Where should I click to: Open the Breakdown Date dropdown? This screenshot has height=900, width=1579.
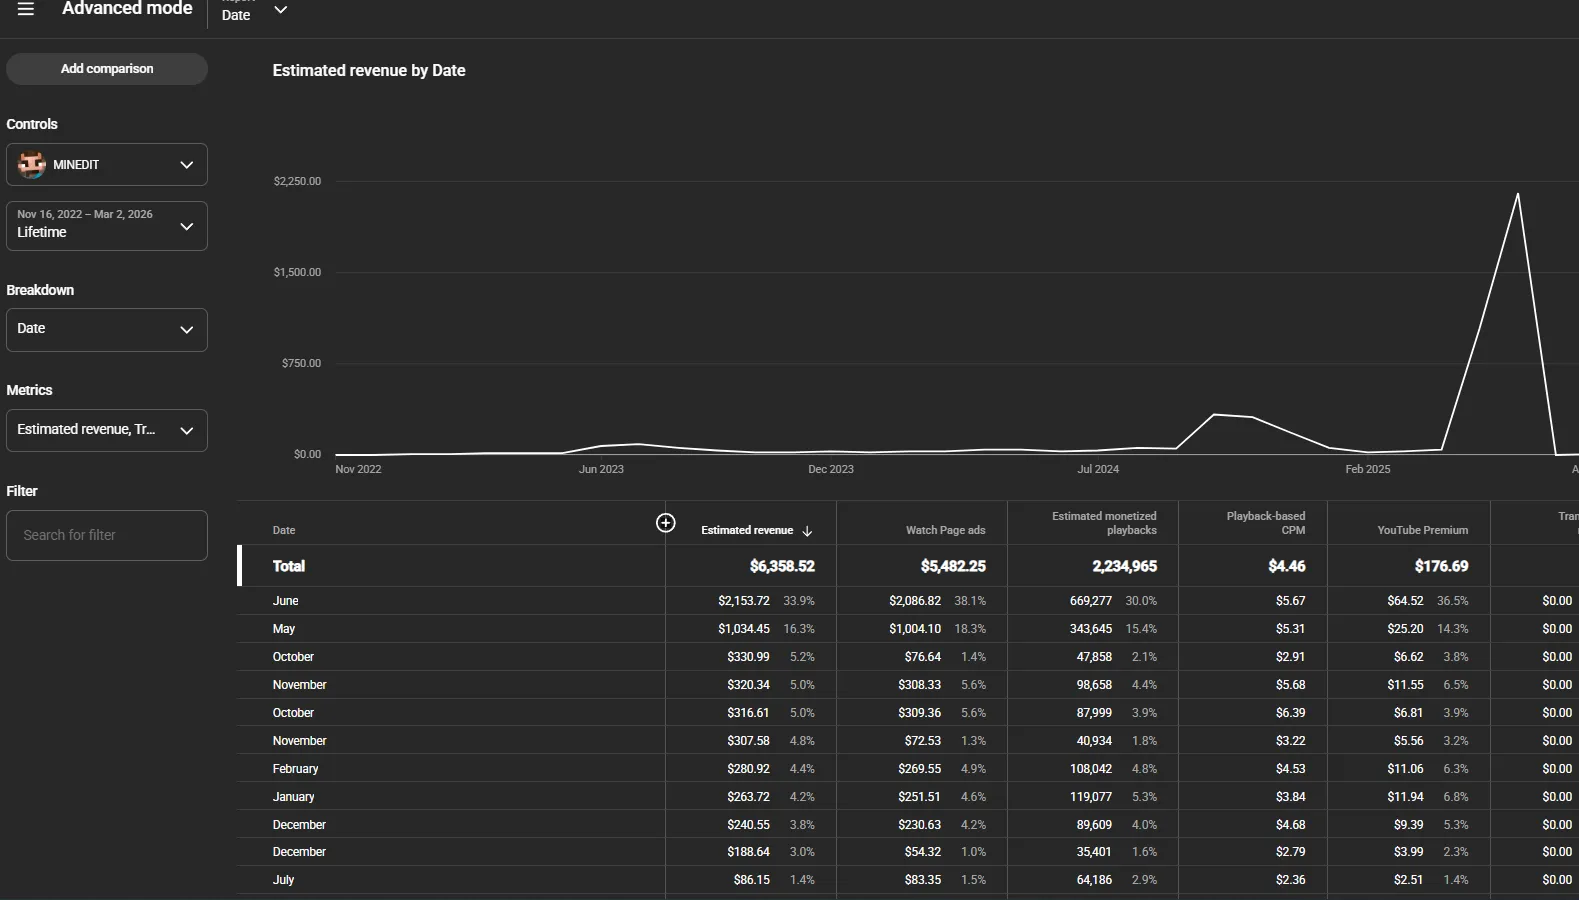[x=107, y=330]
